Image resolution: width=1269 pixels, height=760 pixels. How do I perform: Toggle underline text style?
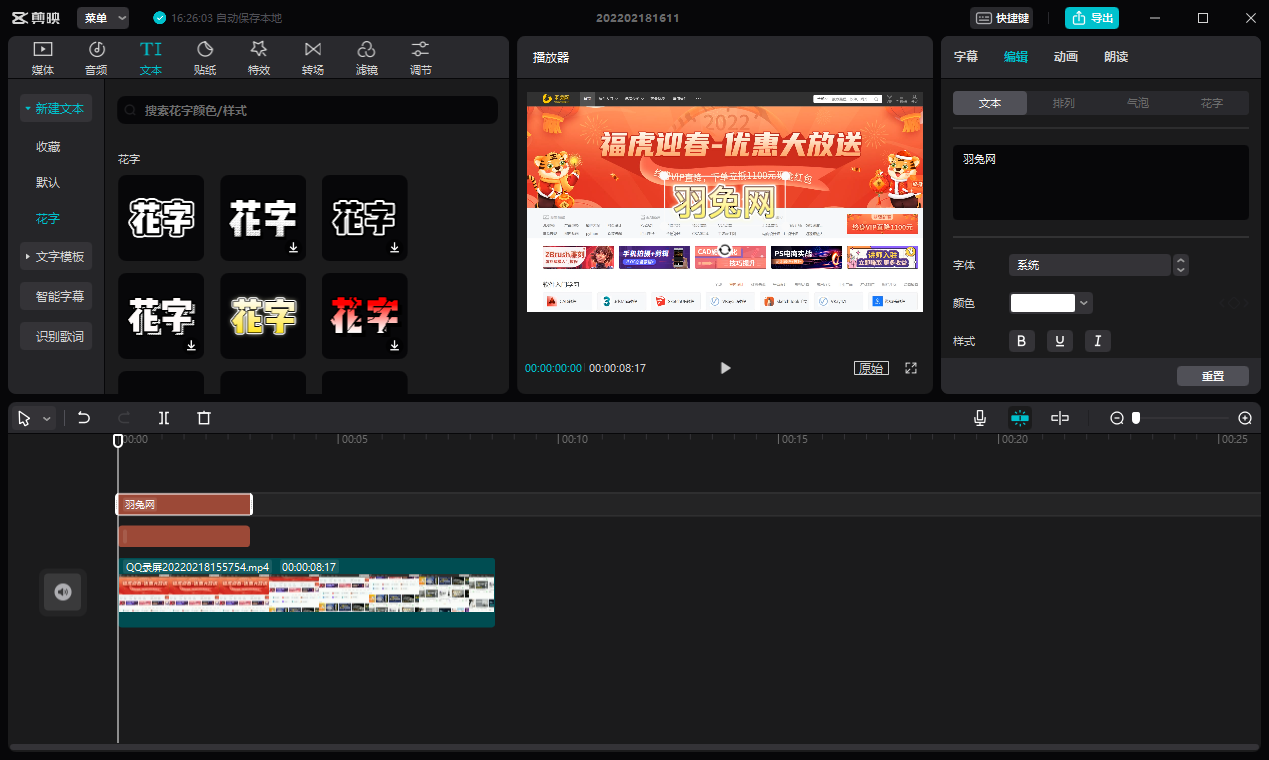click(1059, 341)
